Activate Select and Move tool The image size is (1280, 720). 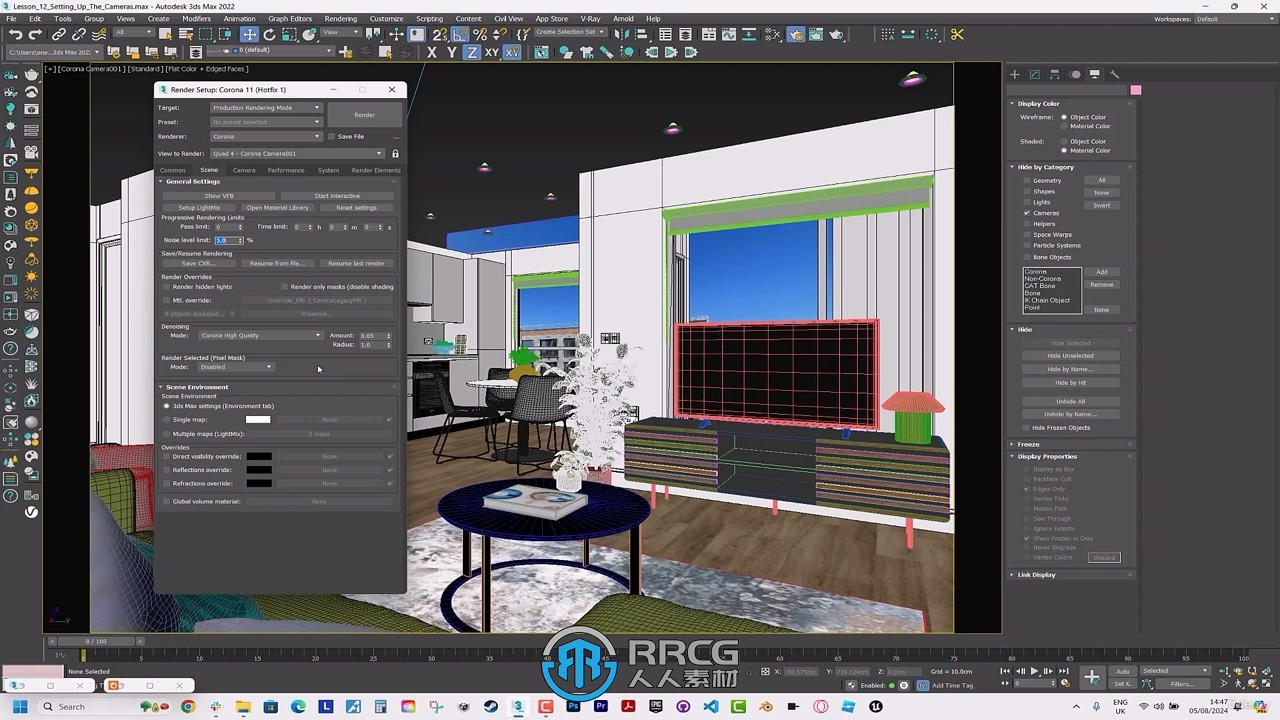249,34
